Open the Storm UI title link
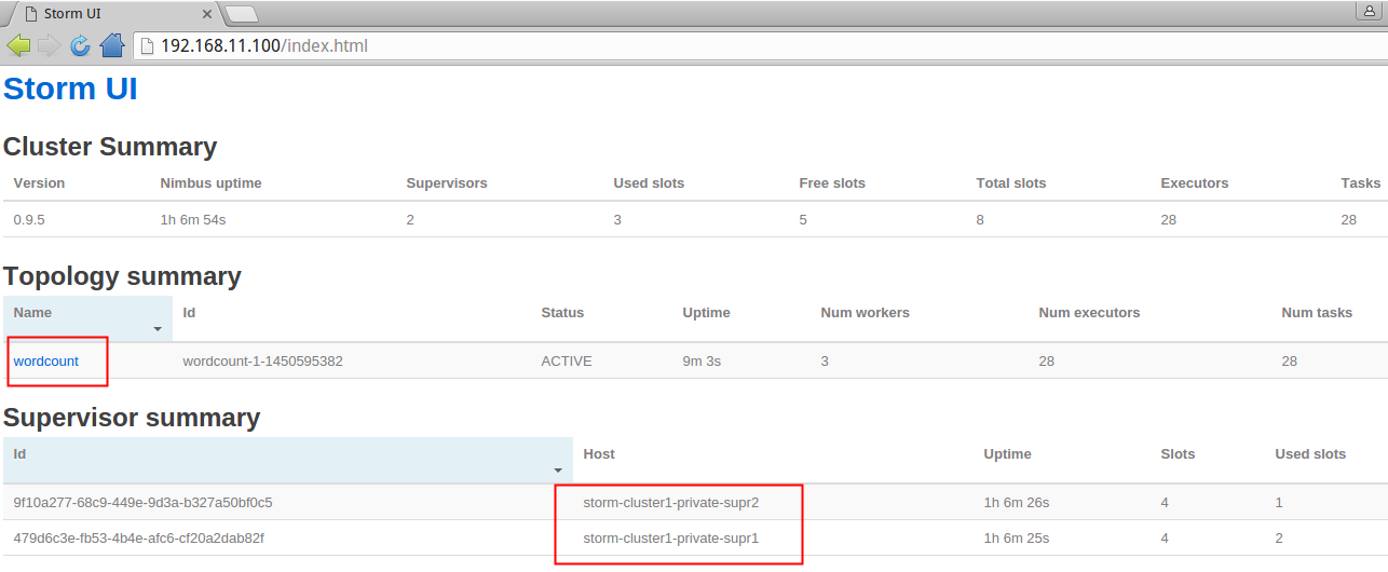The height and width of the screenshot is (572, 1388). pos(70,89)
